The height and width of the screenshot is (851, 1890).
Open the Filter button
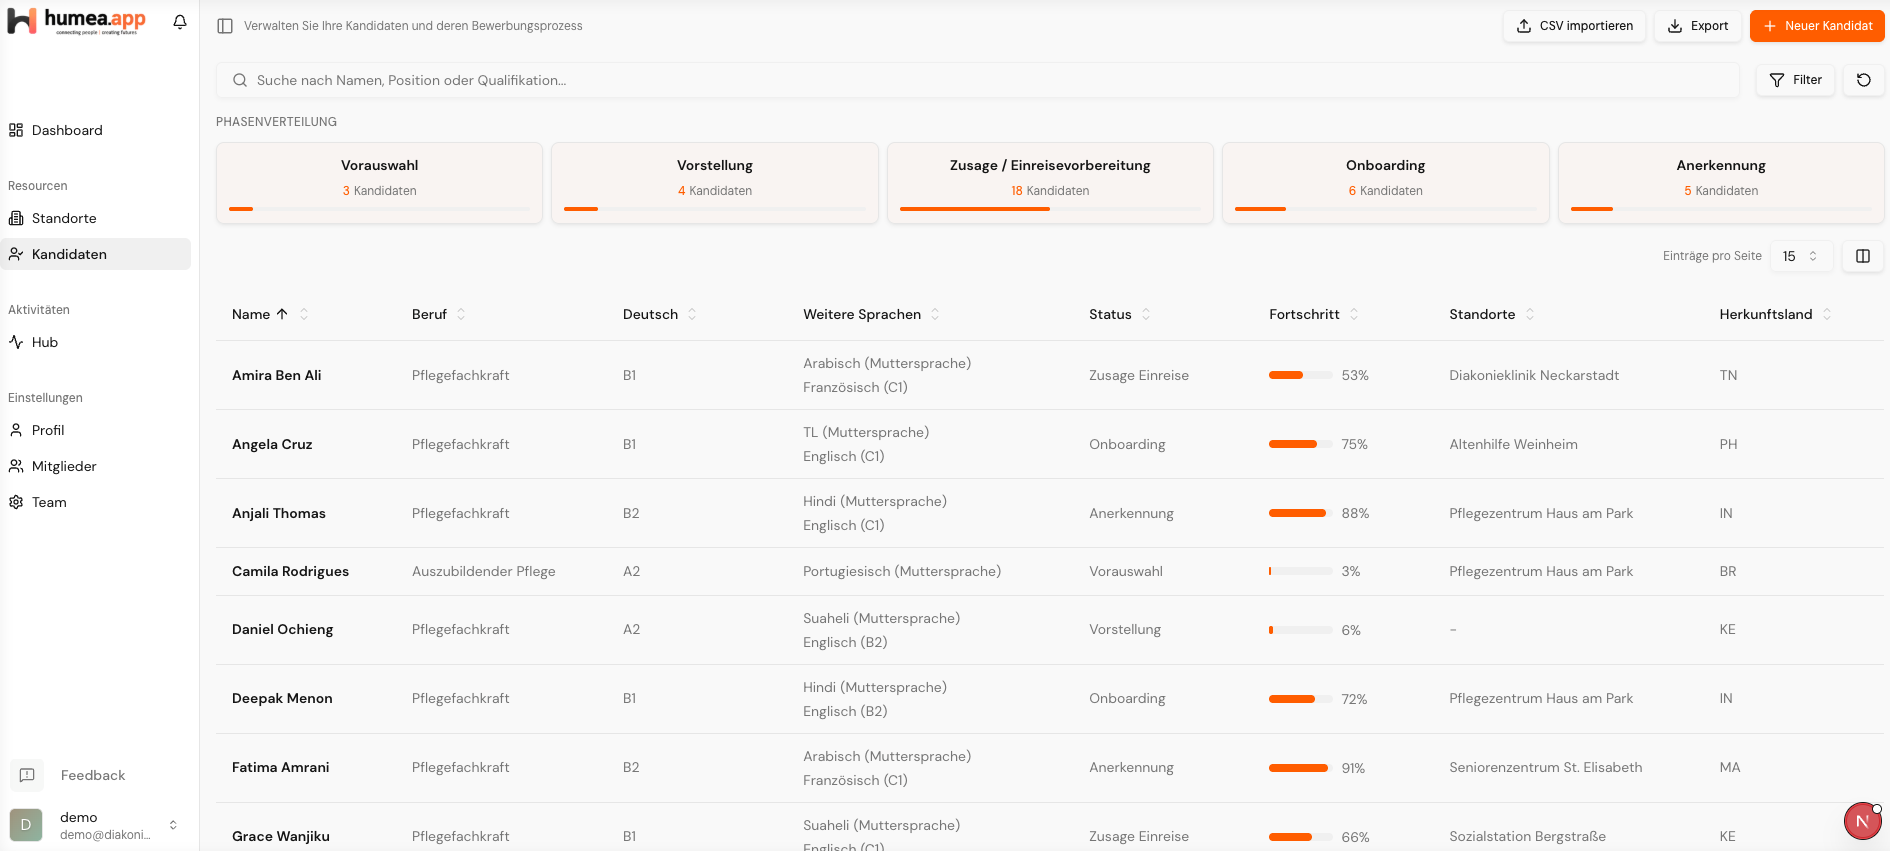coord(1795,80)
